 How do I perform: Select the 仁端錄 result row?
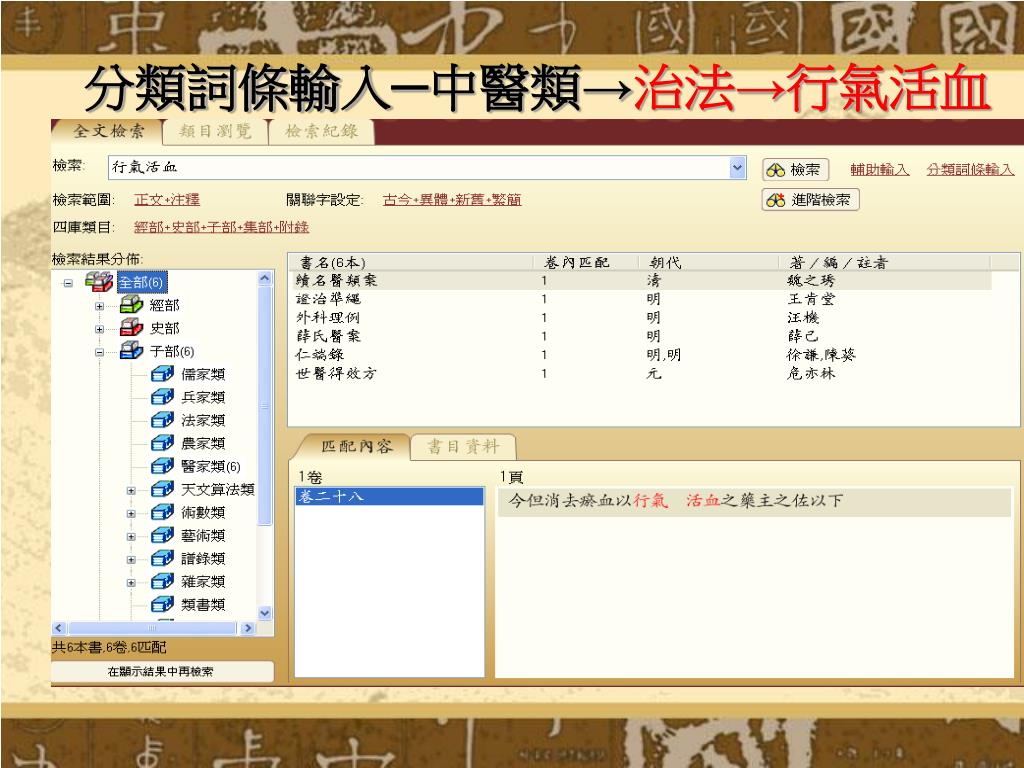641,355
